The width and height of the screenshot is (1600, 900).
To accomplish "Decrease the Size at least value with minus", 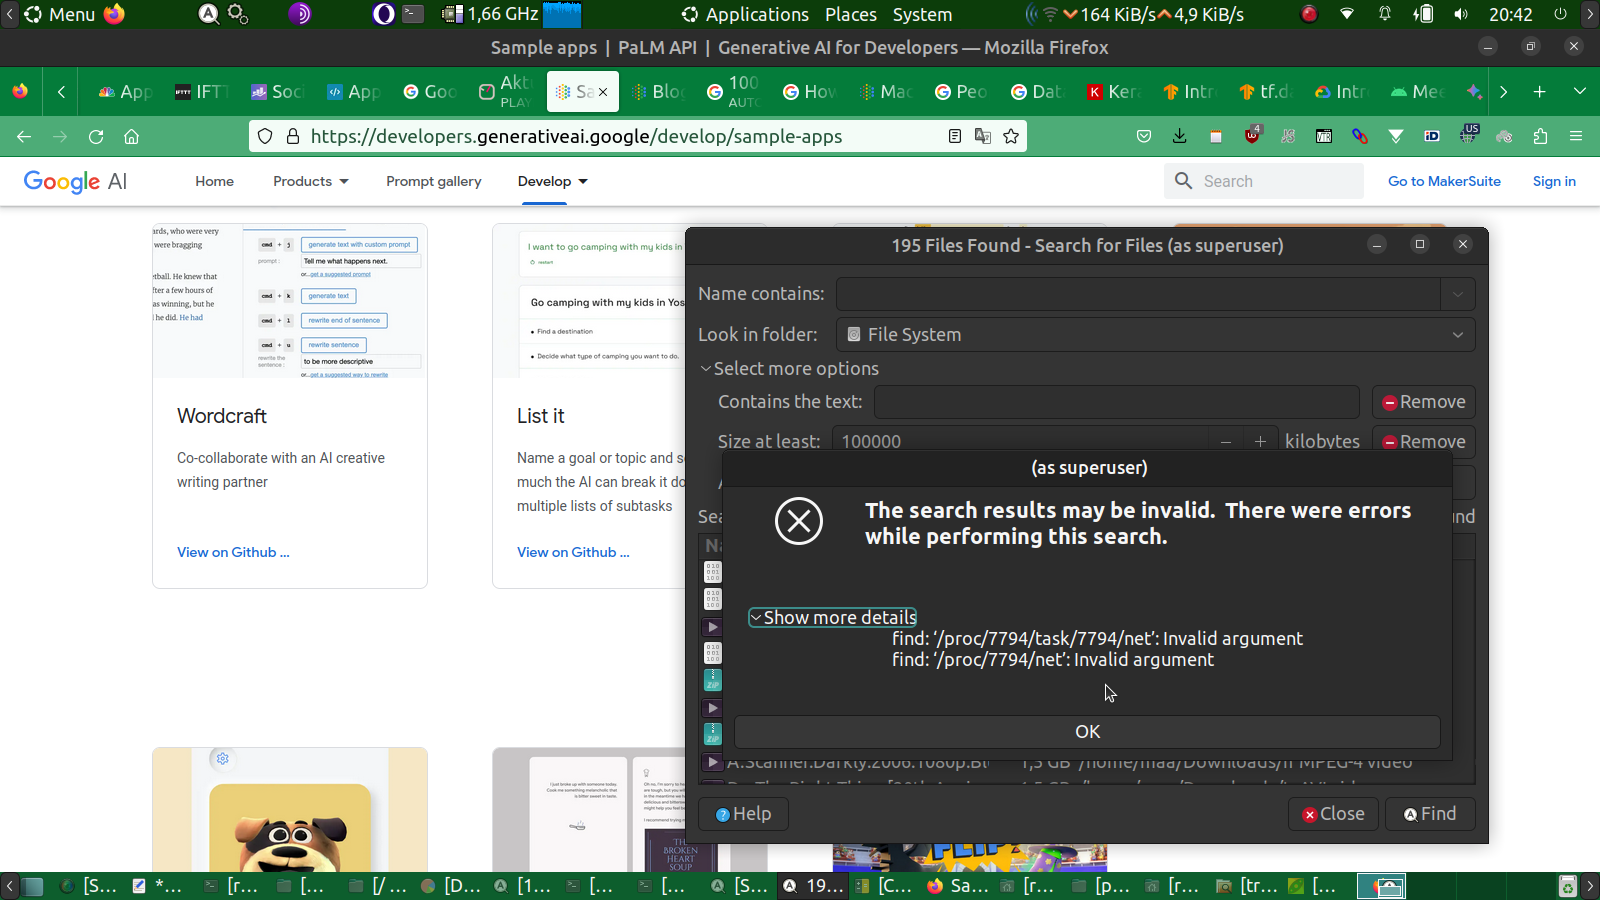I will pyautogui.click(x=1226, y=442).
